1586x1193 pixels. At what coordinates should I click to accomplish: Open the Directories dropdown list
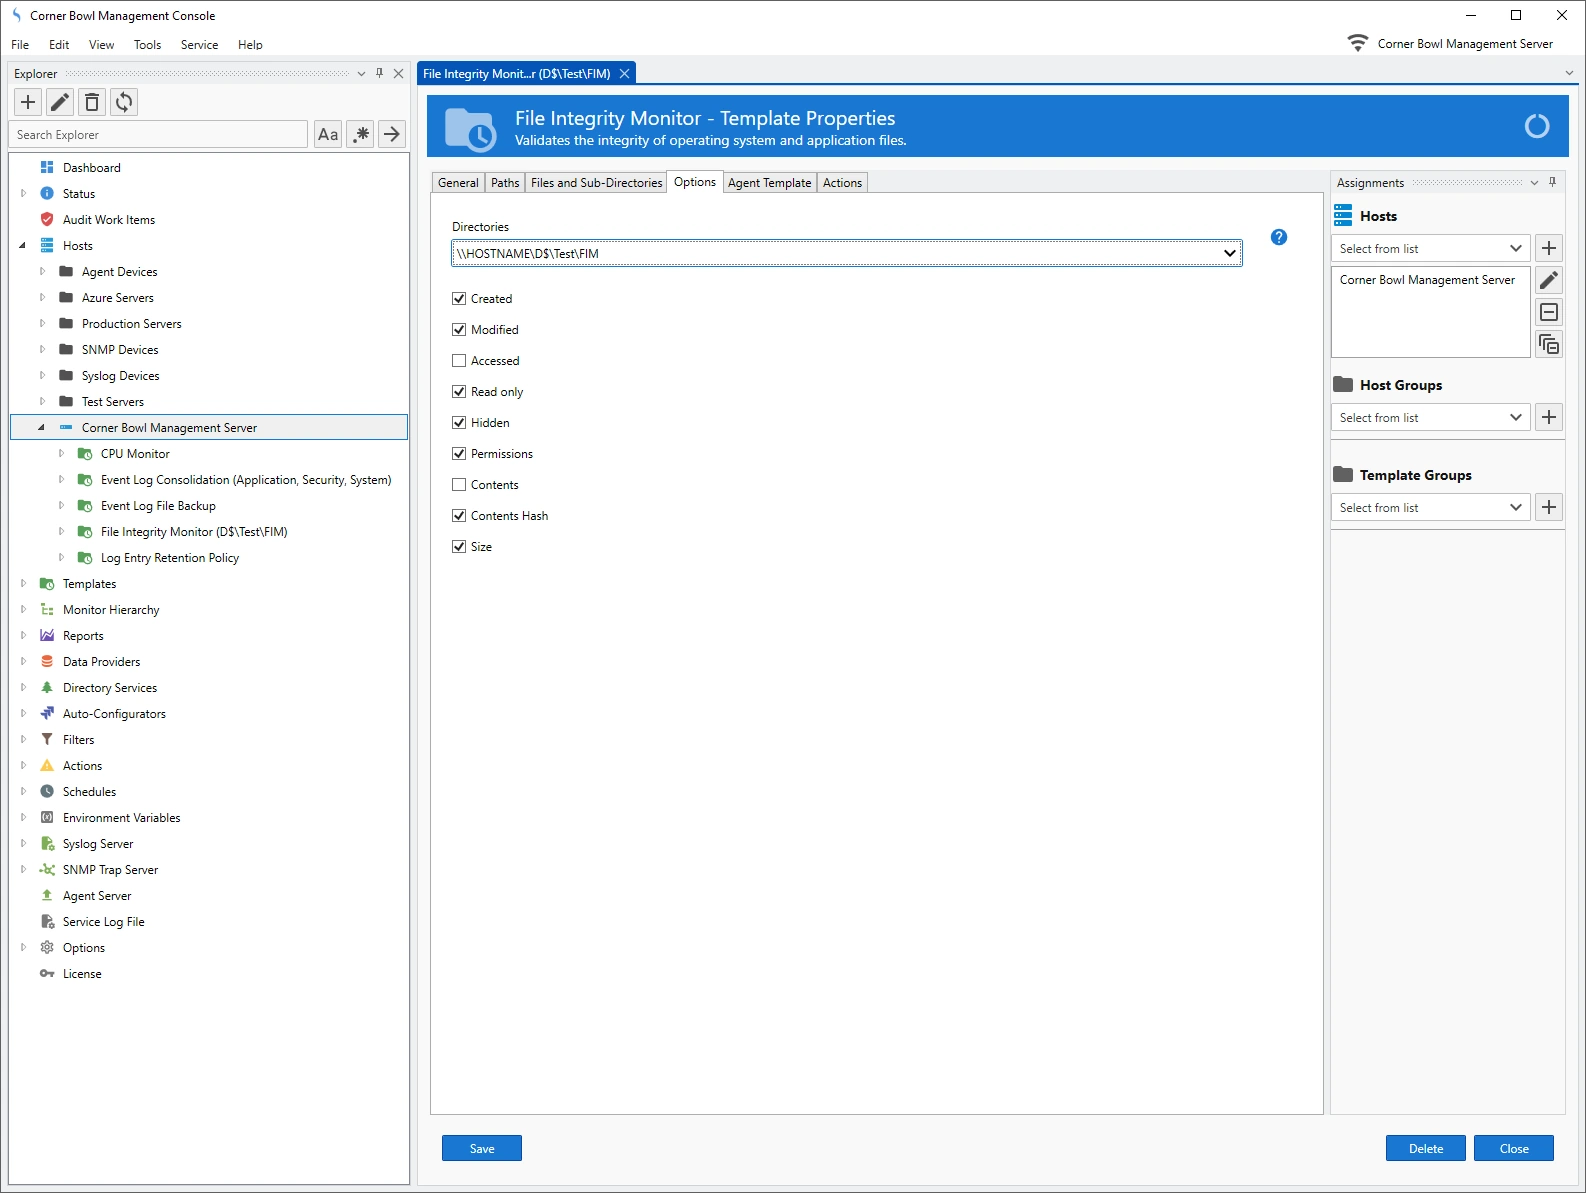pyautogui.click(x=1229, y=254)
